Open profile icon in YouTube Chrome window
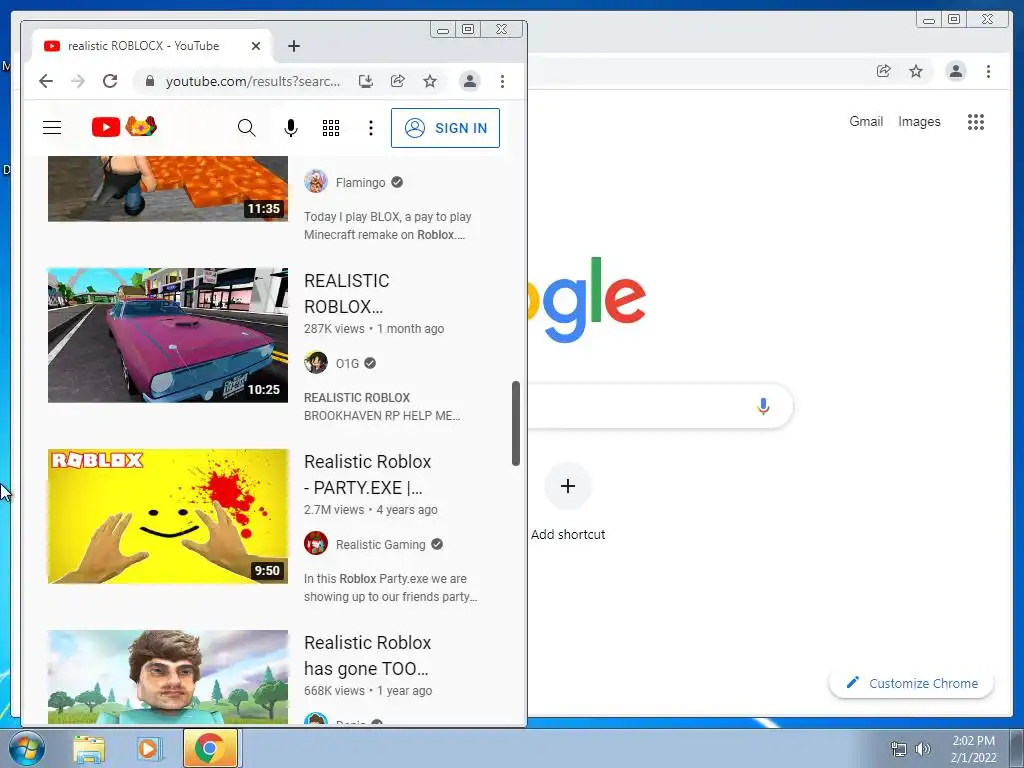This screenshot has height=768, width=1024. pyautogui.click(x=470, y=81)
